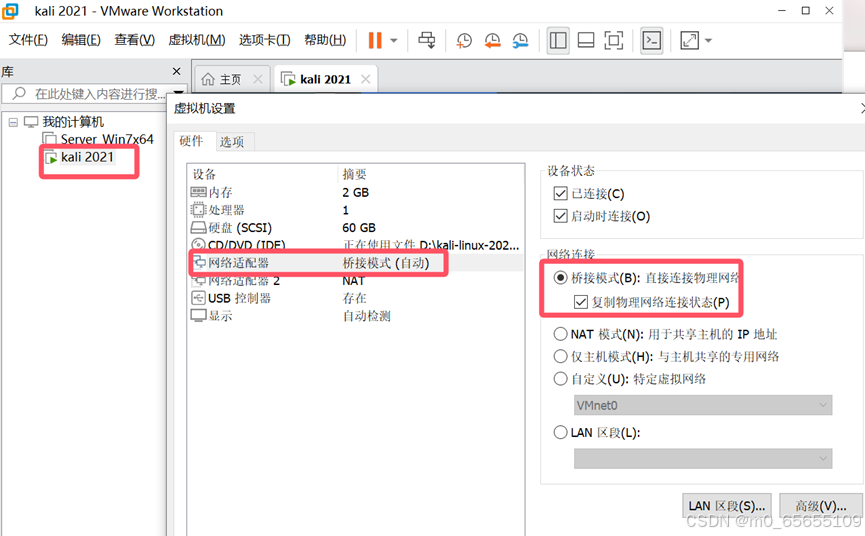Revert to snapshot with orange arrow icon
The image size is (865, 536).
tap(492, 40)
